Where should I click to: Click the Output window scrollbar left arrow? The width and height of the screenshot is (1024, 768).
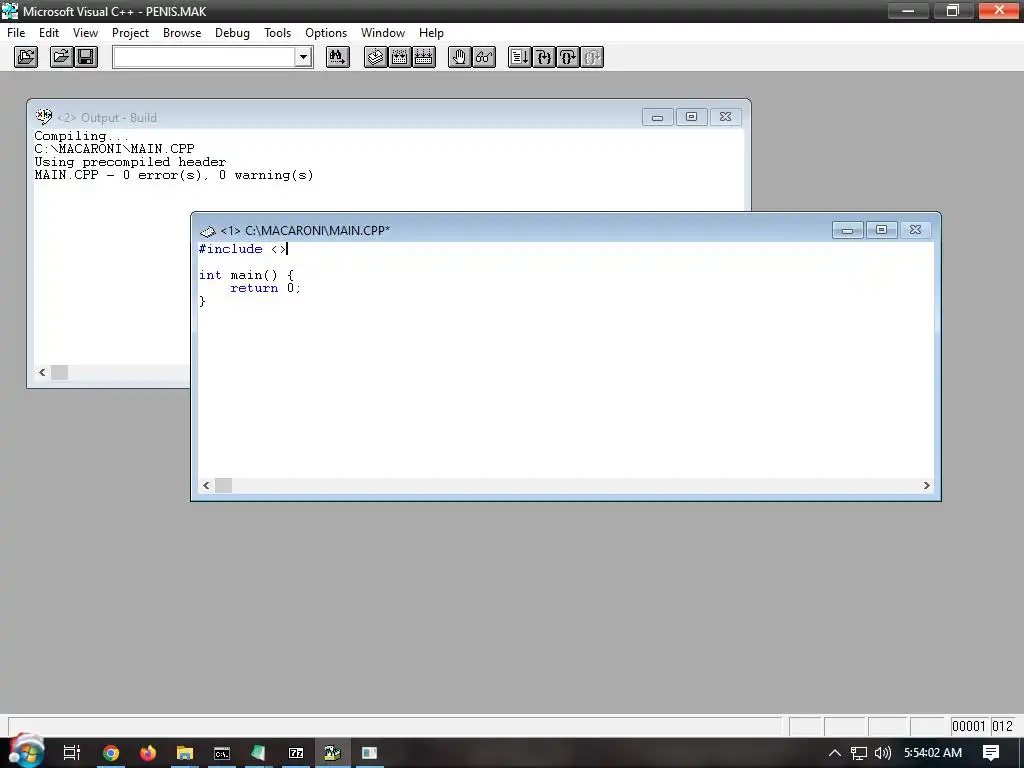pyautogui.click(x=42, y=372)
